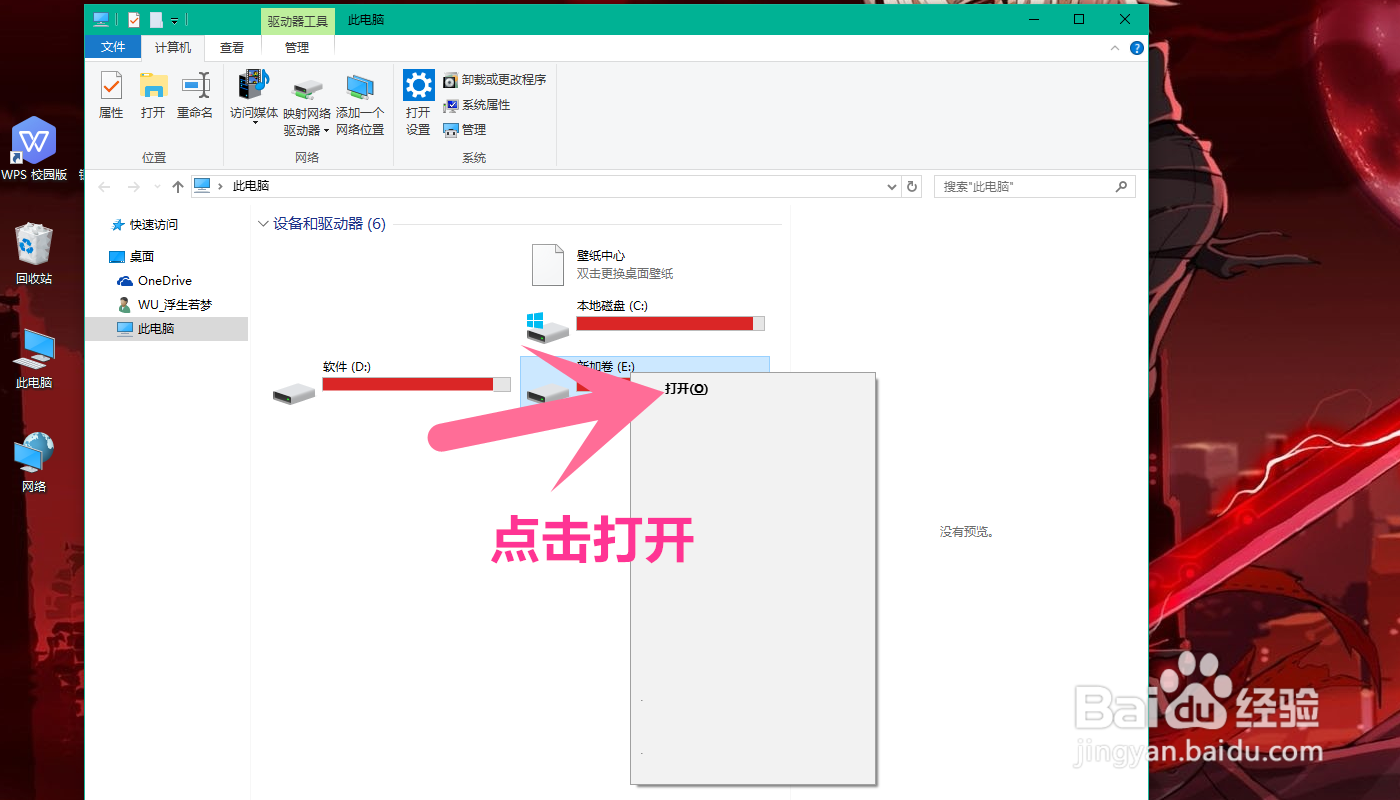Viewport: 1400px width, 800px height.
Task: Collapse the 设备和驱动器 section chevron
Action: (x=263, y=223)
